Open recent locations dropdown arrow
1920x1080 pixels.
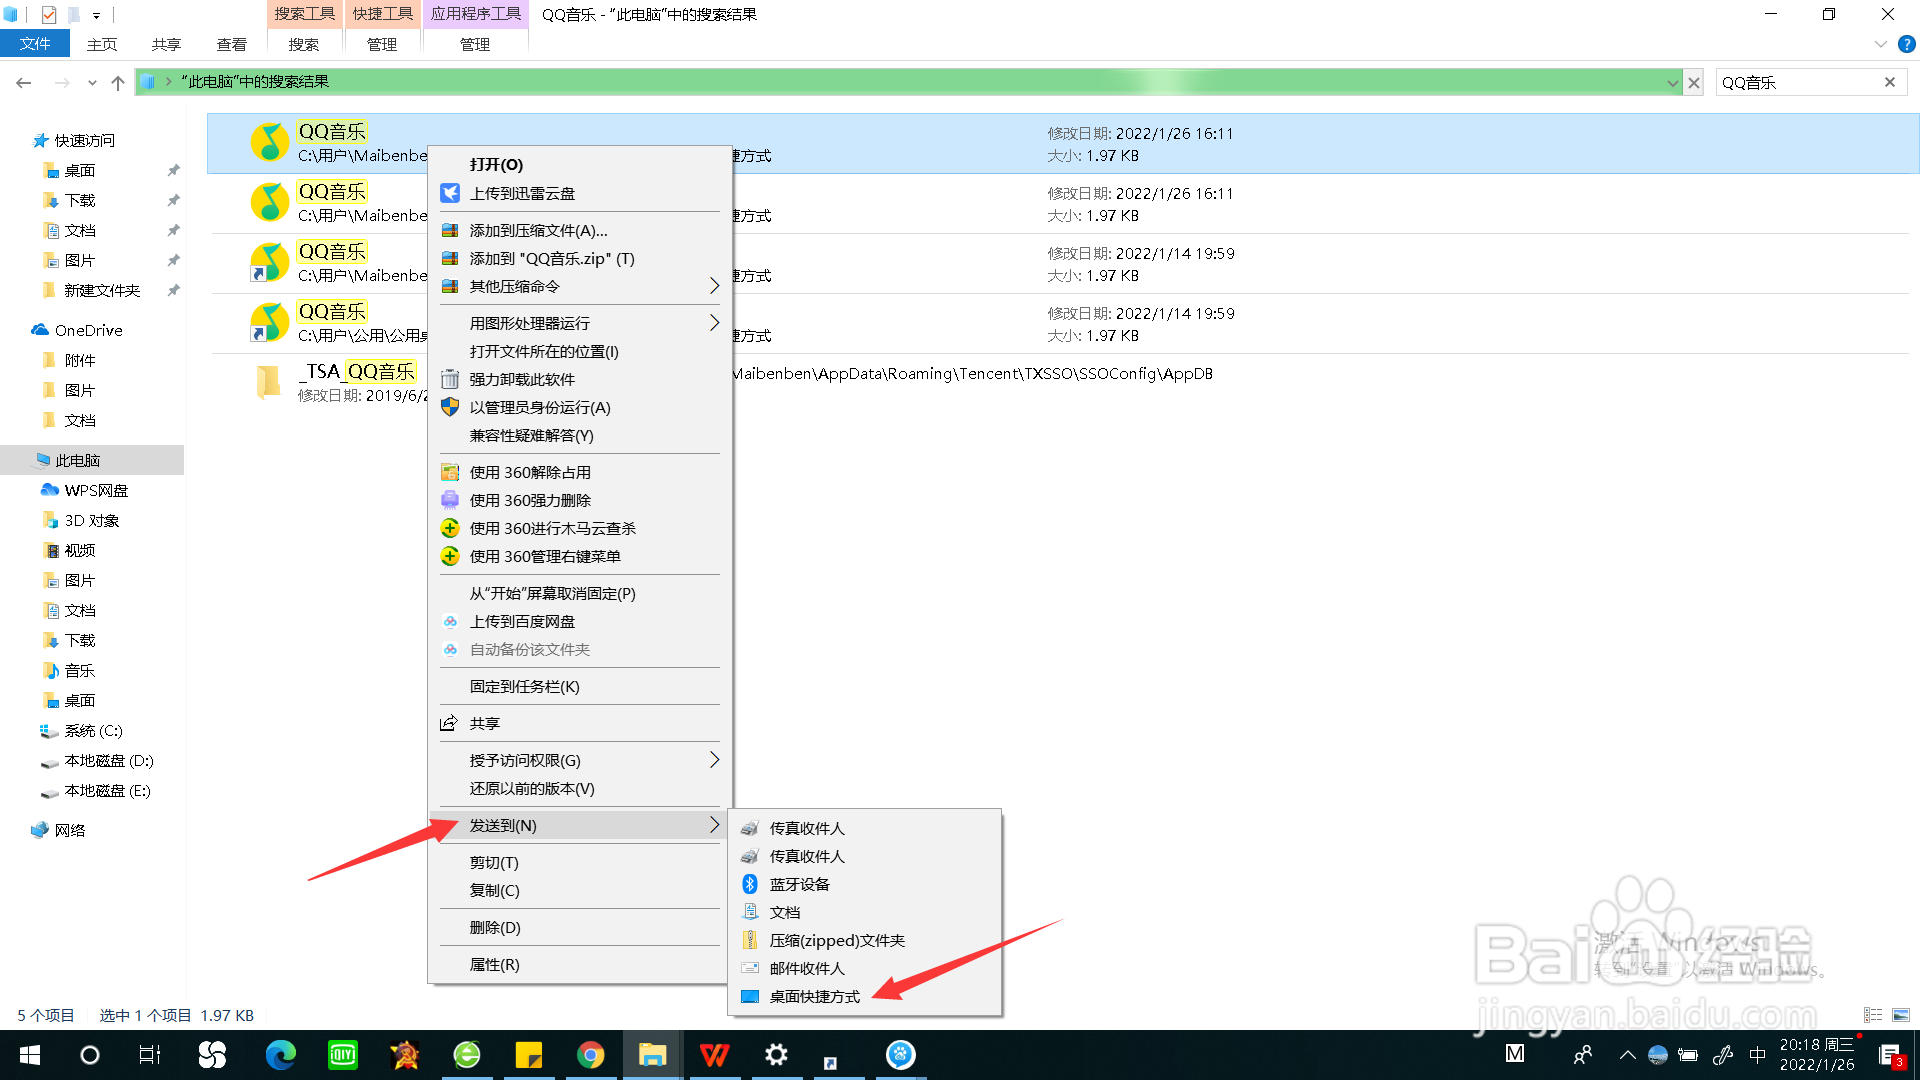click(92, 82)
